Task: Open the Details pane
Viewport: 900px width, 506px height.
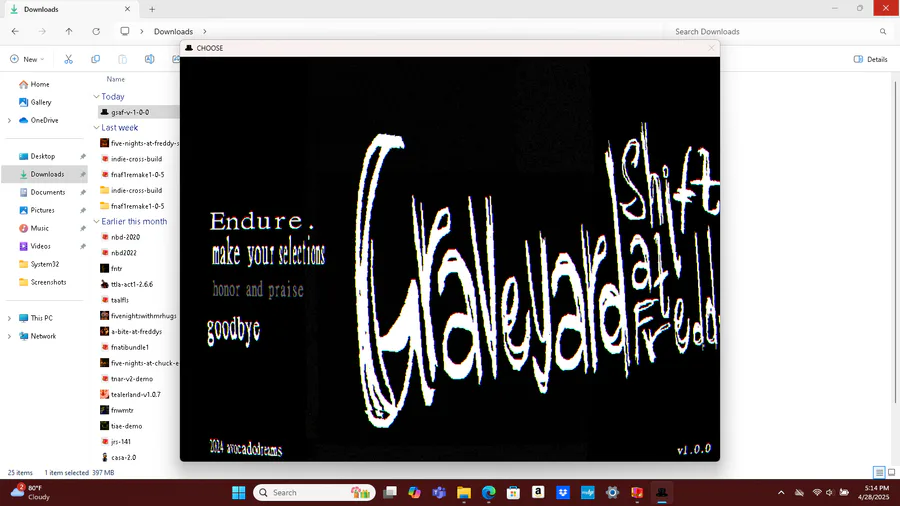Action: 870,59
